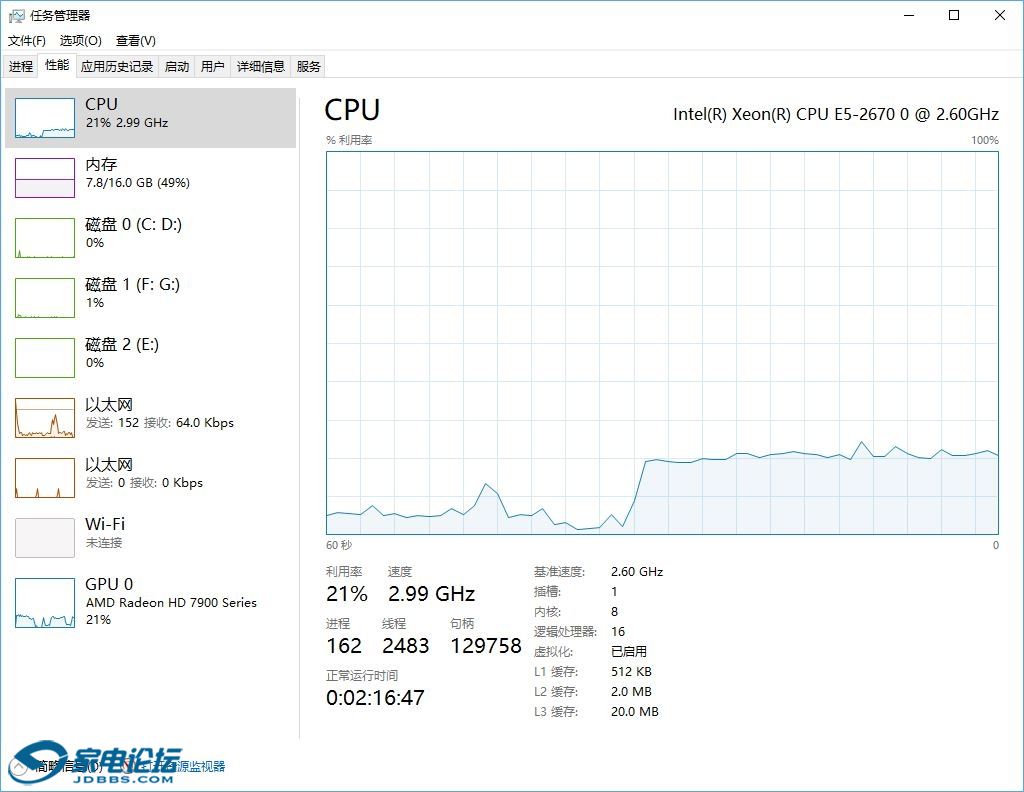Image resolution: width=1024 pixels, height=792 pixels.
Task: Open 磁盘 0 (C: D:) graph icon
Action: point(45,238)
